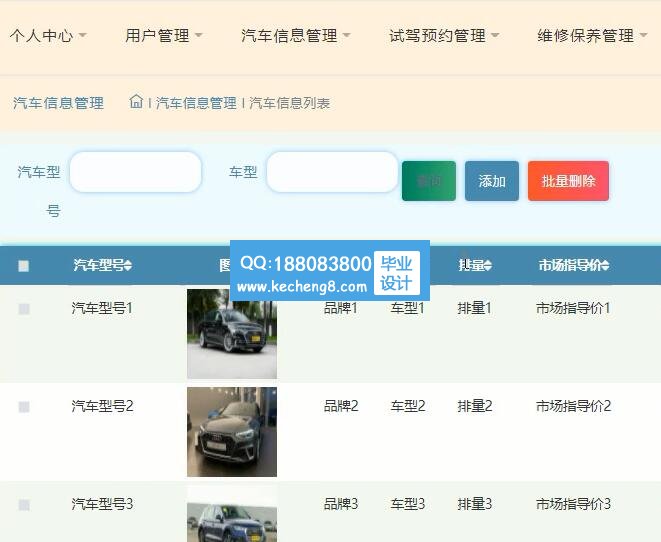
Task: Go to 汽车信息管理 breadcrumb link
Action: (196, 103)
